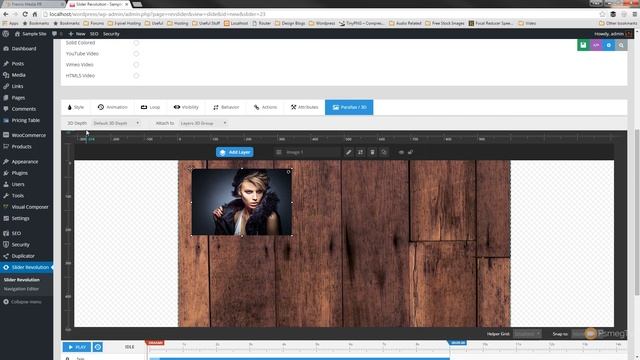The image size is (640, 360).
Task: Open Visual Composer in the sidebar
Action: [x=30, y=207]
